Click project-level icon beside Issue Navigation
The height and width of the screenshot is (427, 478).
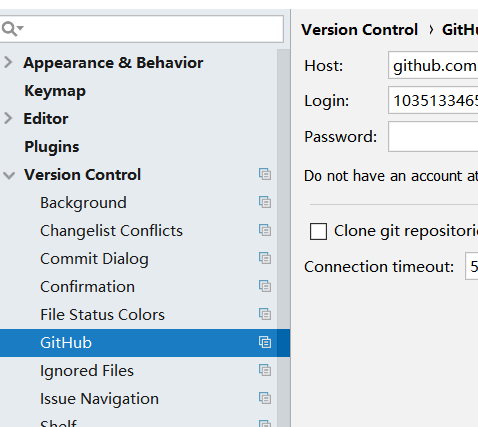pos(265,398)
